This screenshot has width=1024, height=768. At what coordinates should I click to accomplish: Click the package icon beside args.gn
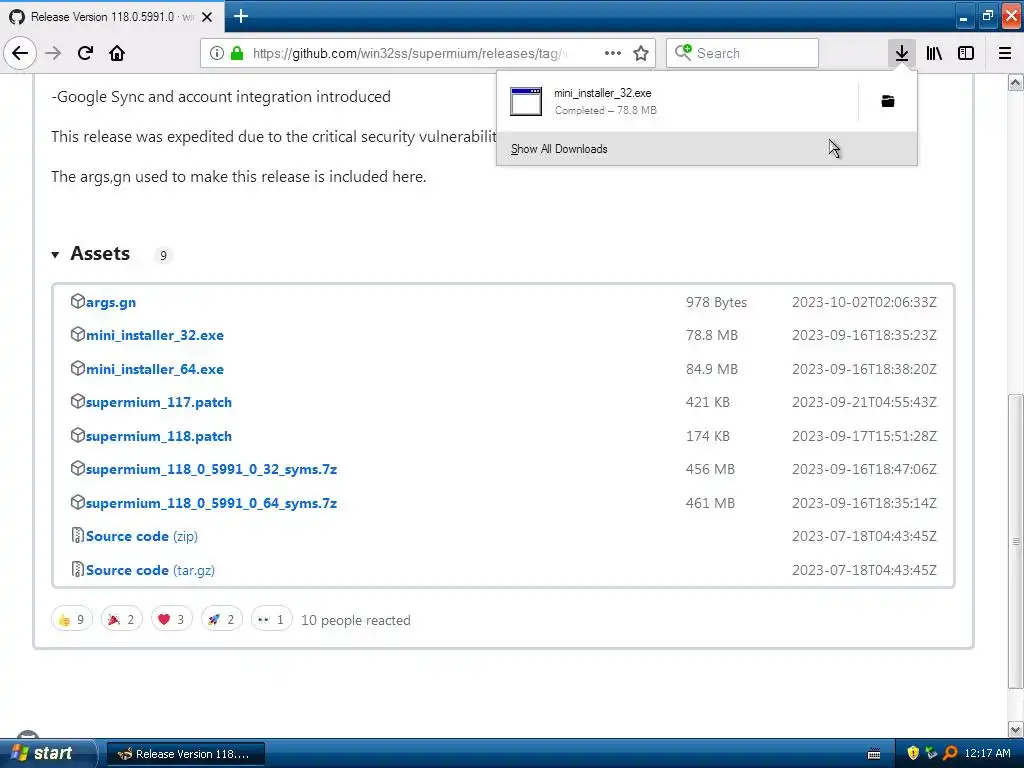(78, 301)
